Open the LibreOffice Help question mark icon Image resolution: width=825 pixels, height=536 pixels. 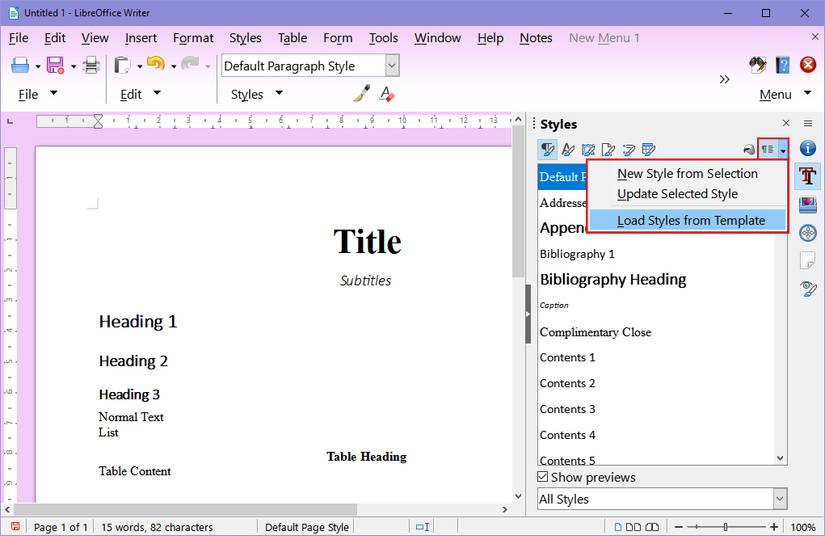click(x=783, y=65)
